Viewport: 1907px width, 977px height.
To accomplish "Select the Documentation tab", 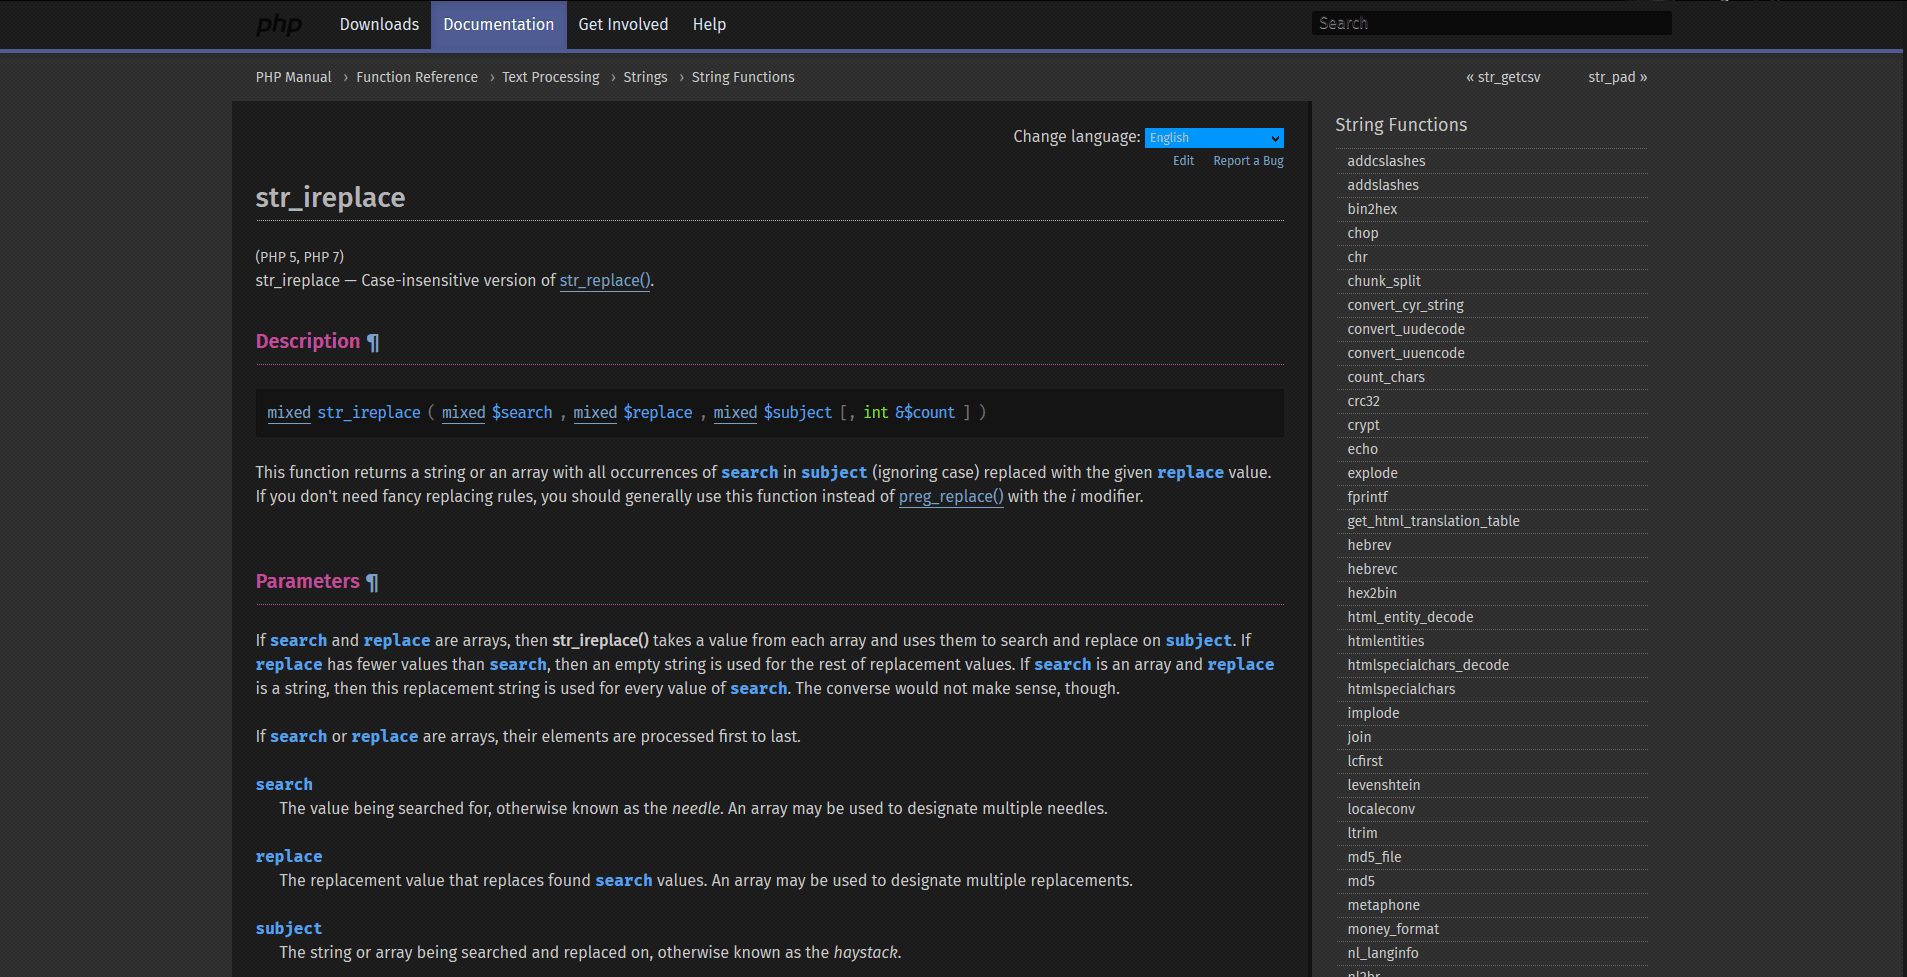I will tap(498, 24).
